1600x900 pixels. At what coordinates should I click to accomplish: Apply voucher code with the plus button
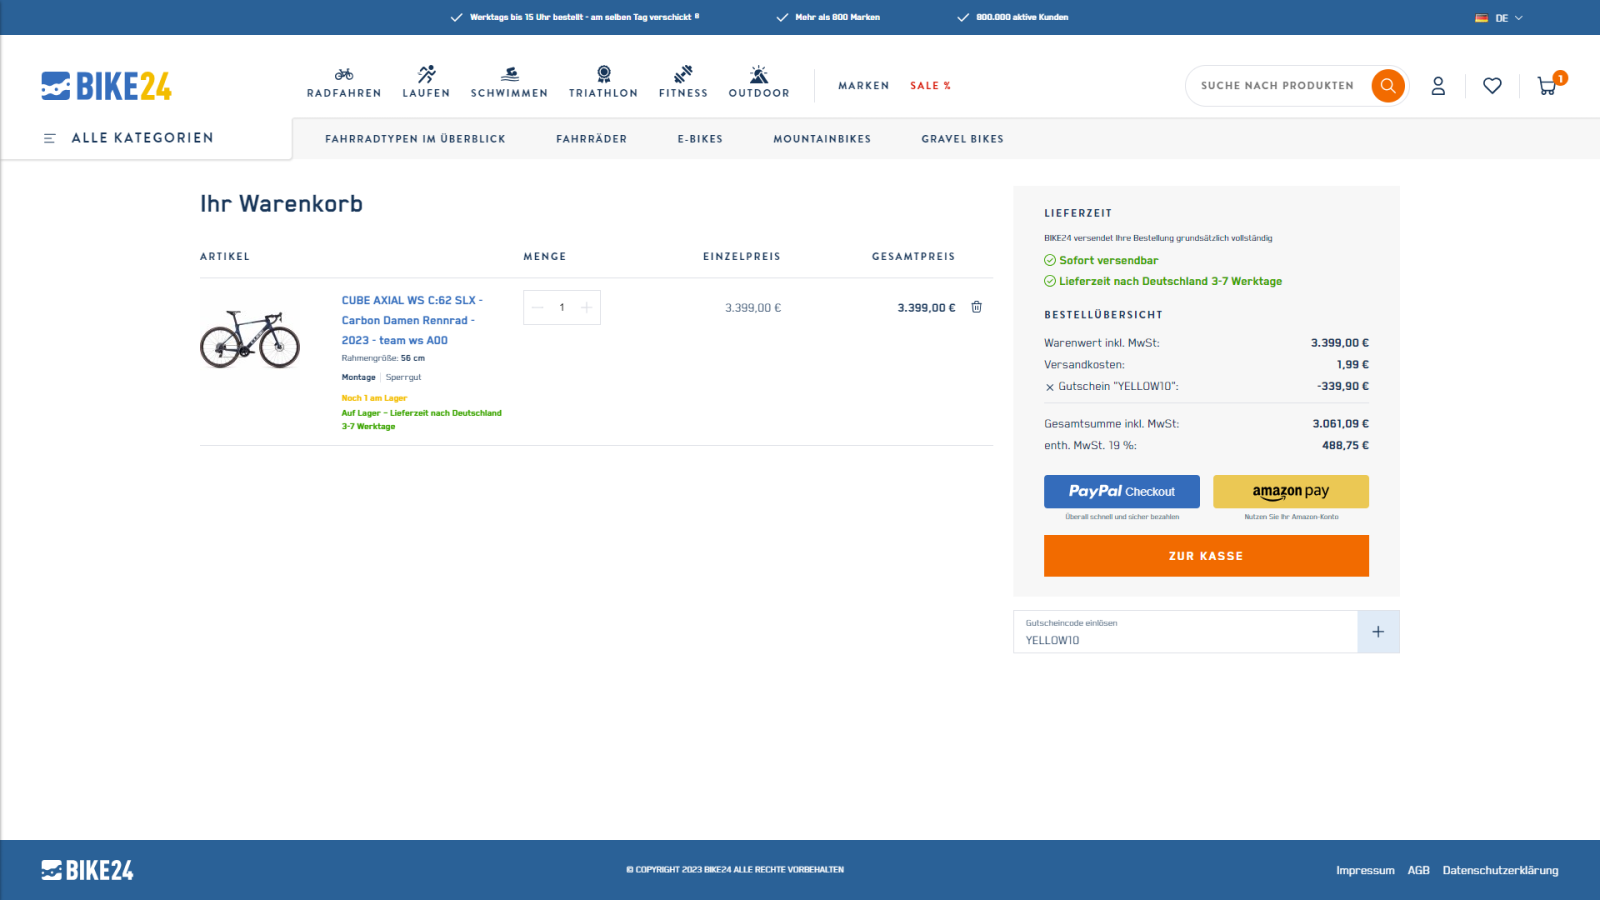tap(1378, 632)
